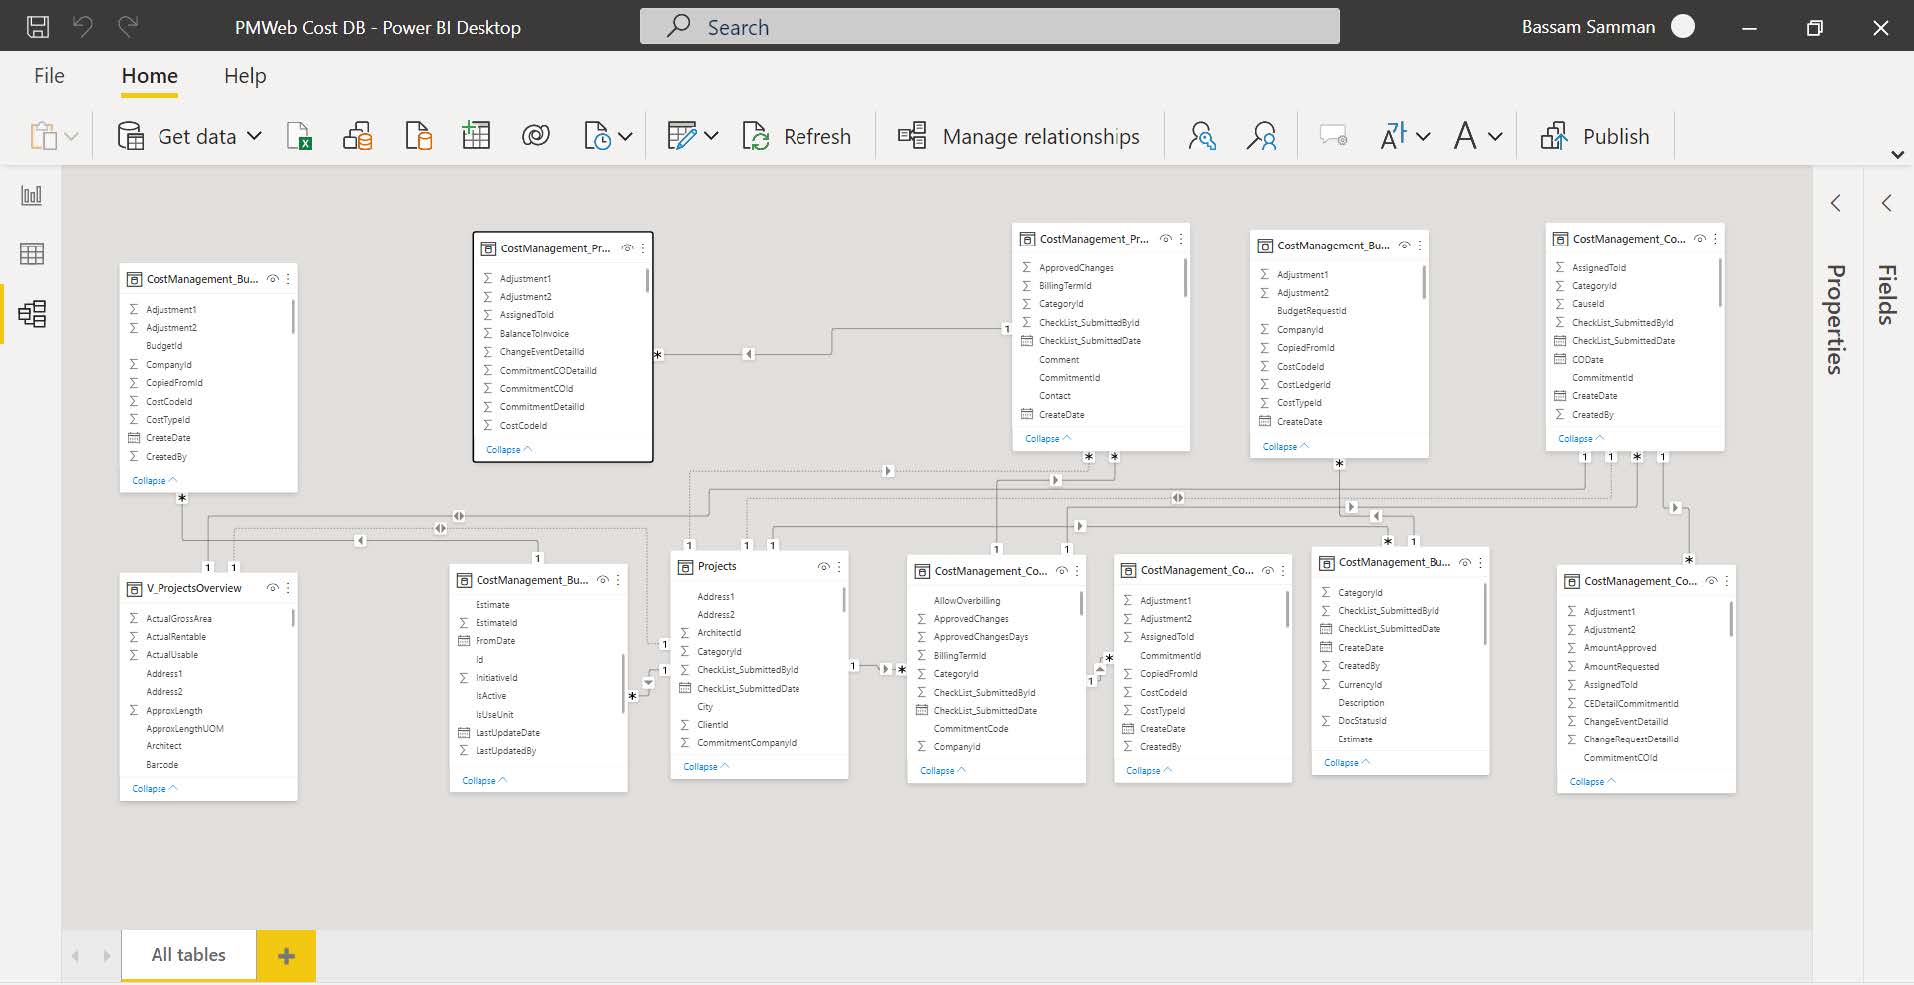Select the Home ribbon tab
1914x985 pixels.
pos(150,76)
